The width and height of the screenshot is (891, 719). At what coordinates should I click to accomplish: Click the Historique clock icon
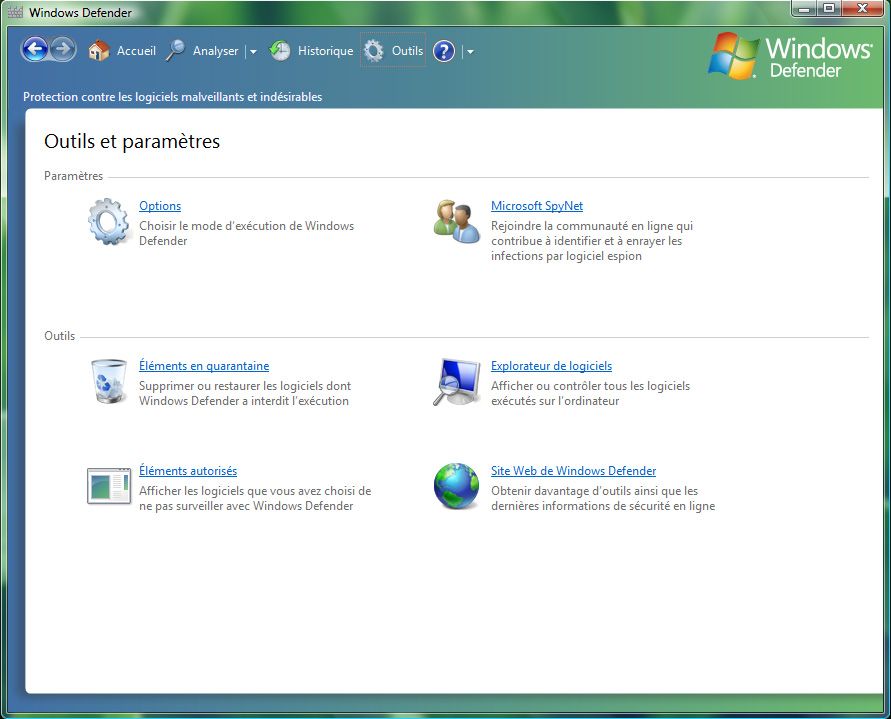point(280,51)
